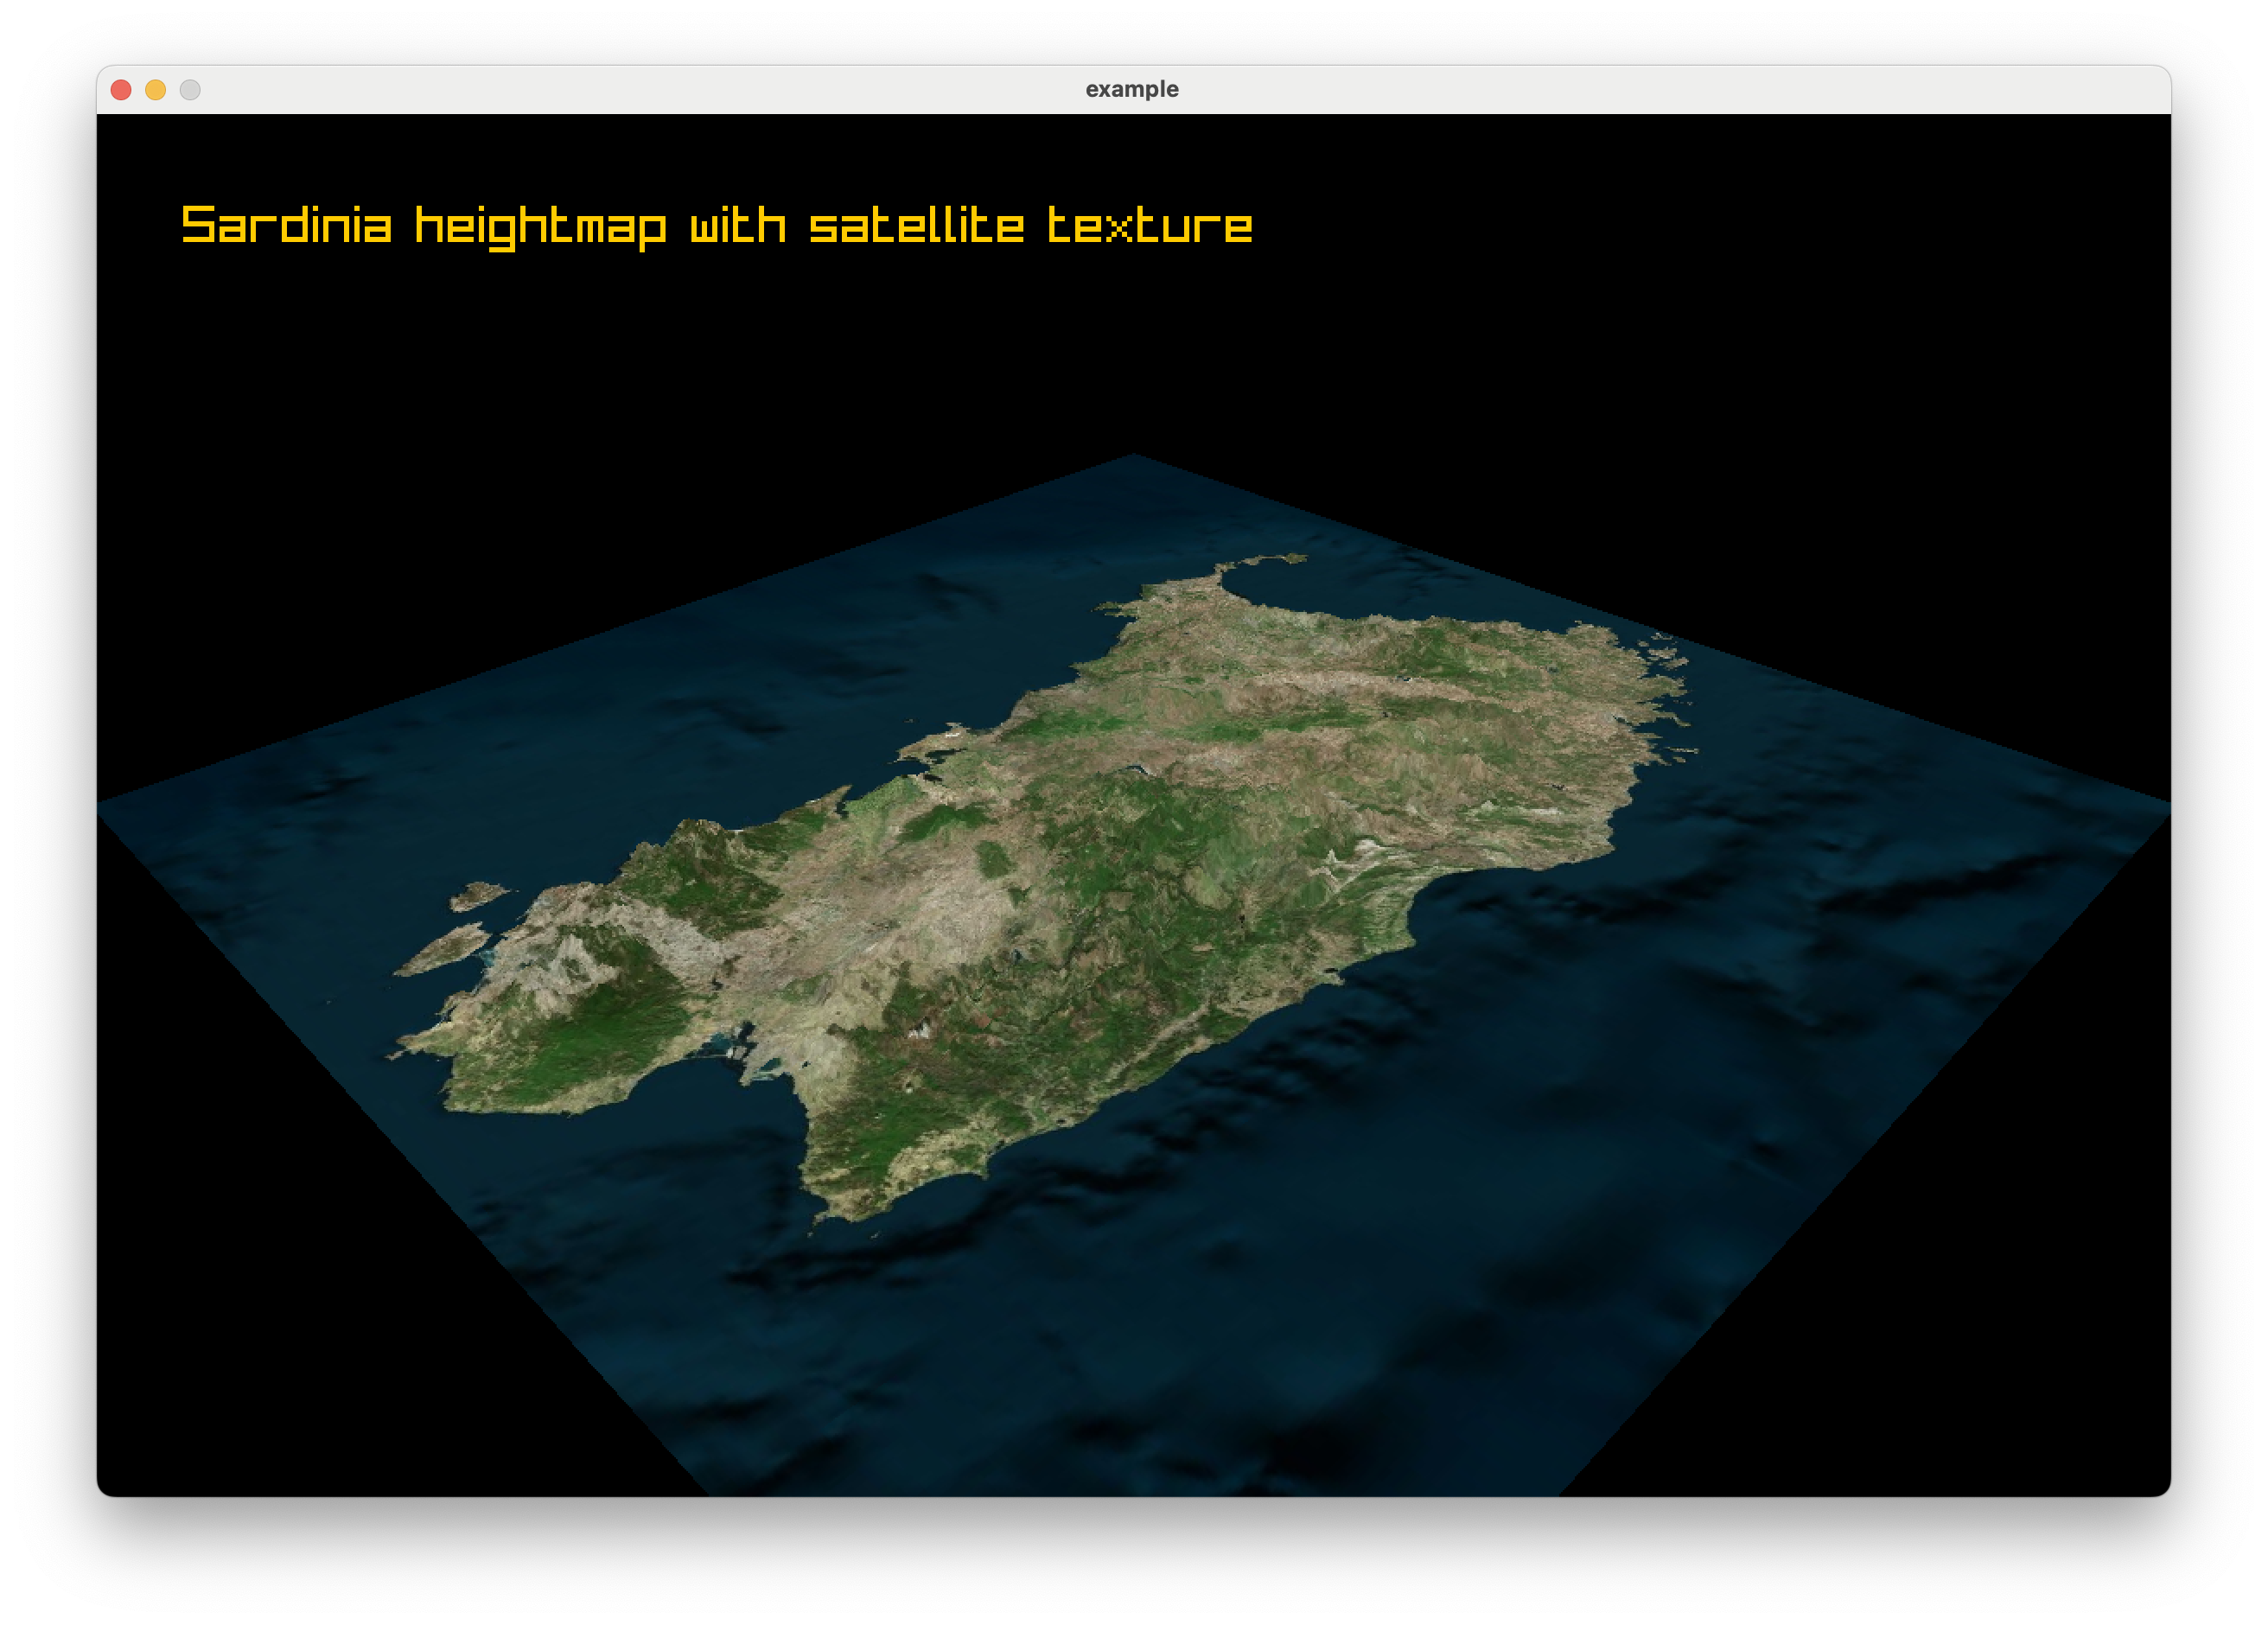Image resolution: width=2268 pixels, height=1625 pixels.
Task: Minimize the window using yellow button
Action: [x=155, y=90]
